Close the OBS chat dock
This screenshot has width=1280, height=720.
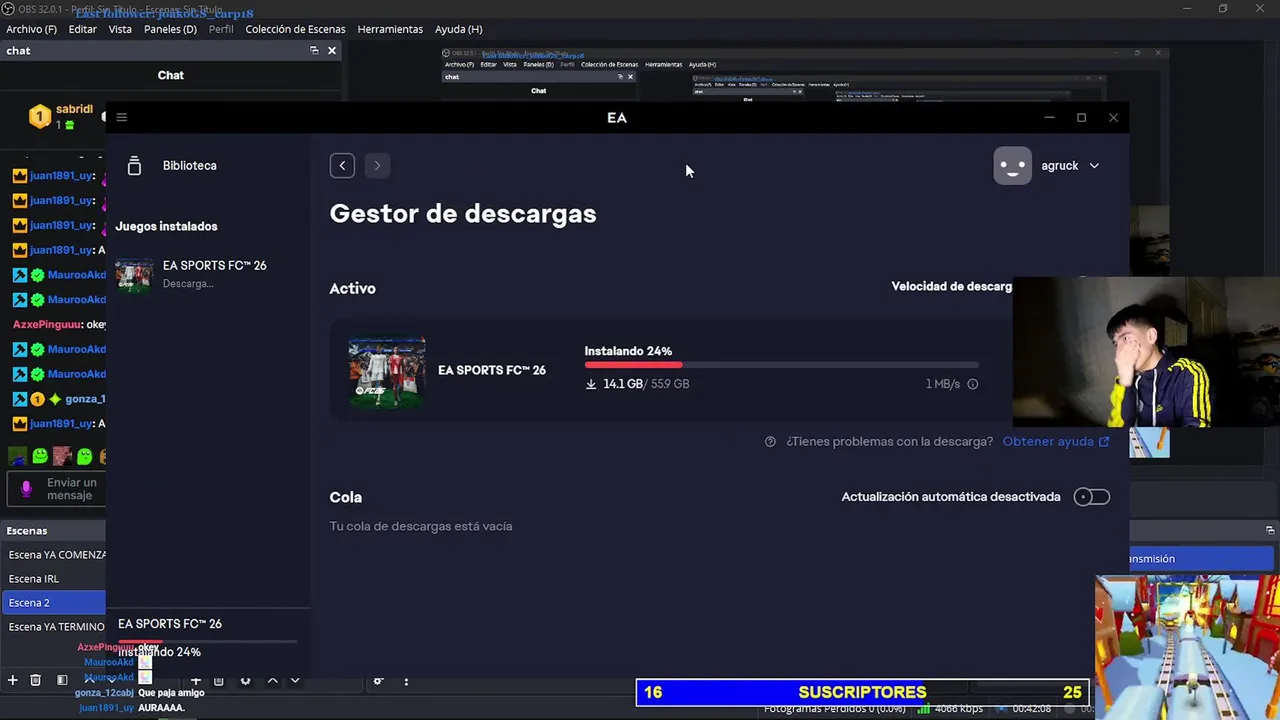point(332,51)
